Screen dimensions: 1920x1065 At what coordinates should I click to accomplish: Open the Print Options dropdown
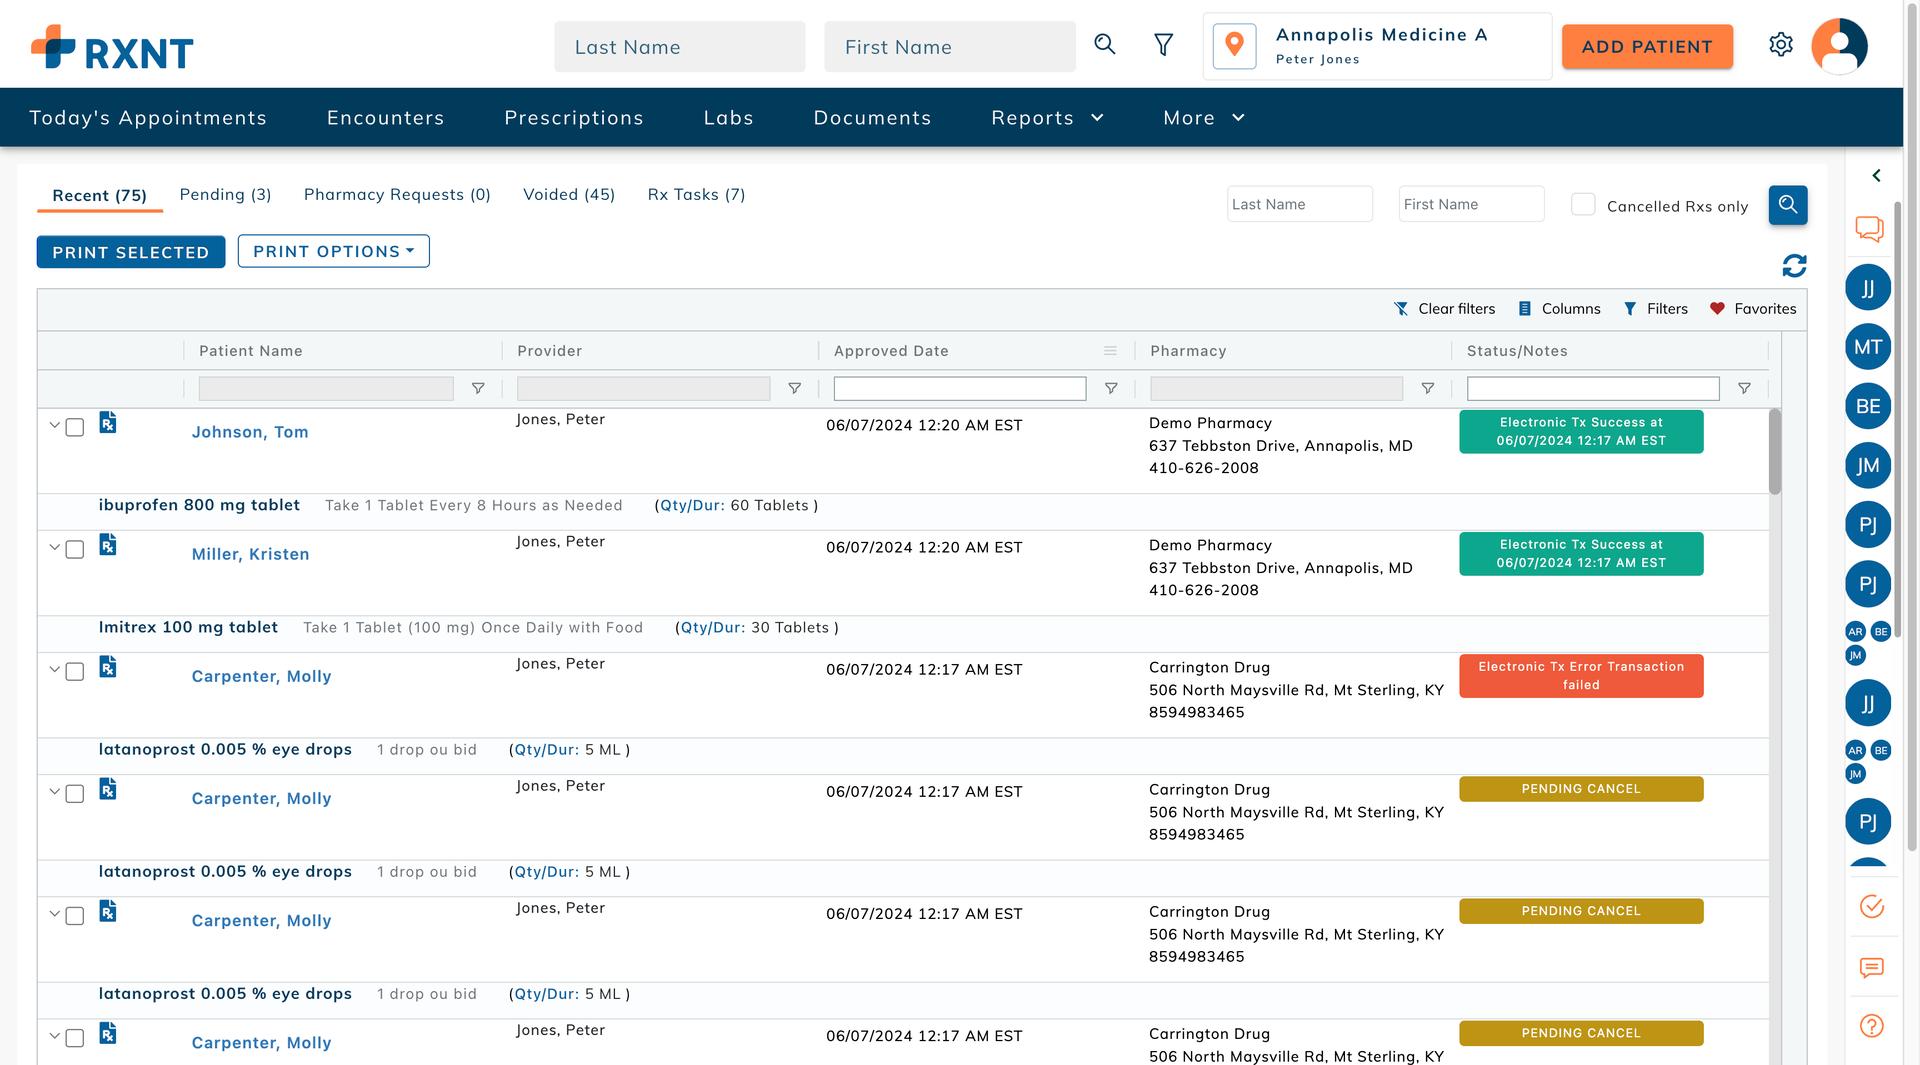tap(333, 252)
